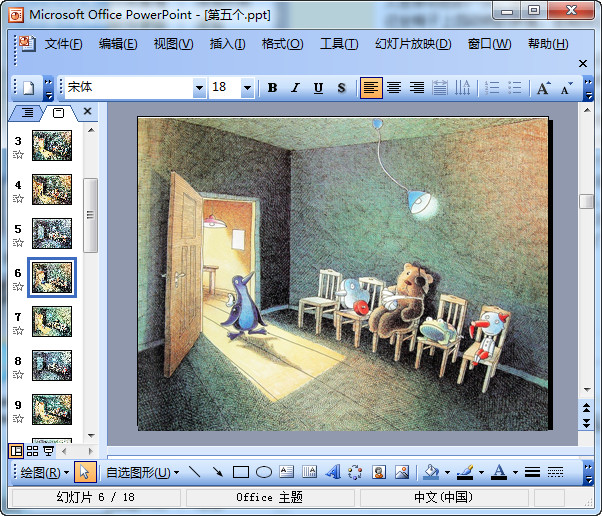Screen dimensions: 602x516
Task: Select slide 4 thumbnail
Action: [x=52, y=189]
